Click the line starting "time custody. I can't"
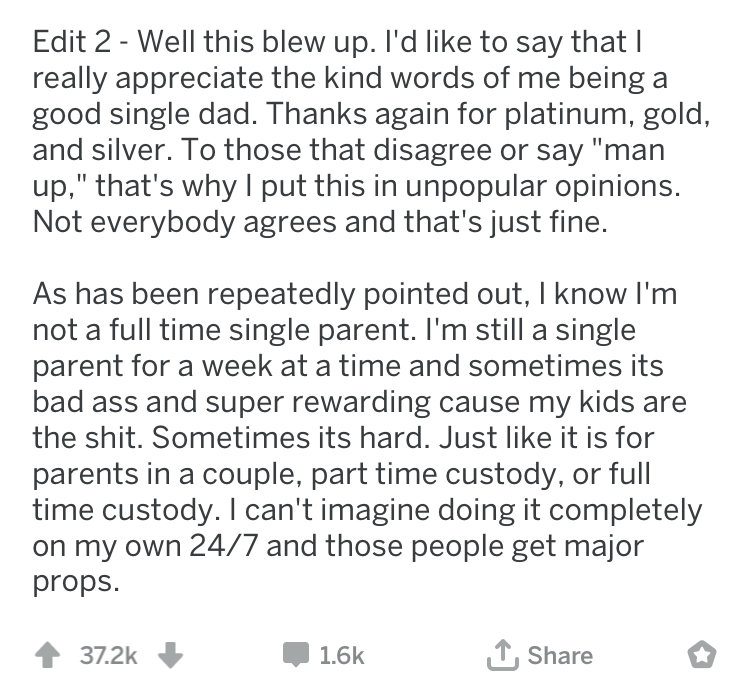The image size is (750, 687). pos(367,510)
